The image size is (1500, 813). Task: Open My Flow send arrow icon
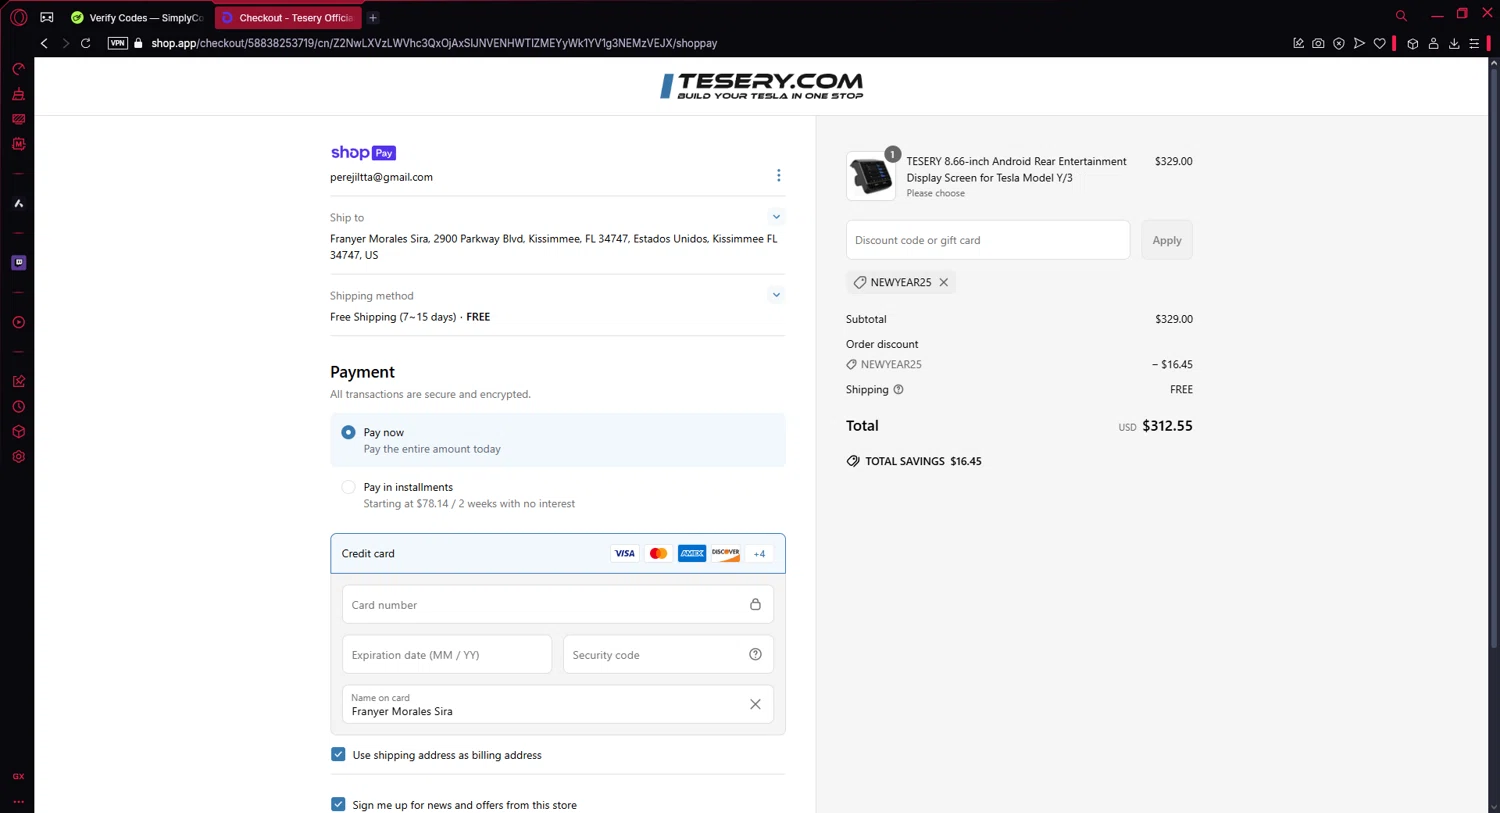click(x=1359, y=43)
